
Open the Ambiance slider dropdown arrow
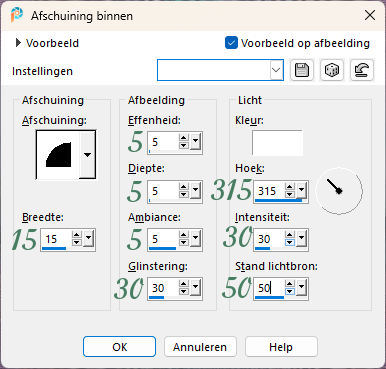click(195, 239)
